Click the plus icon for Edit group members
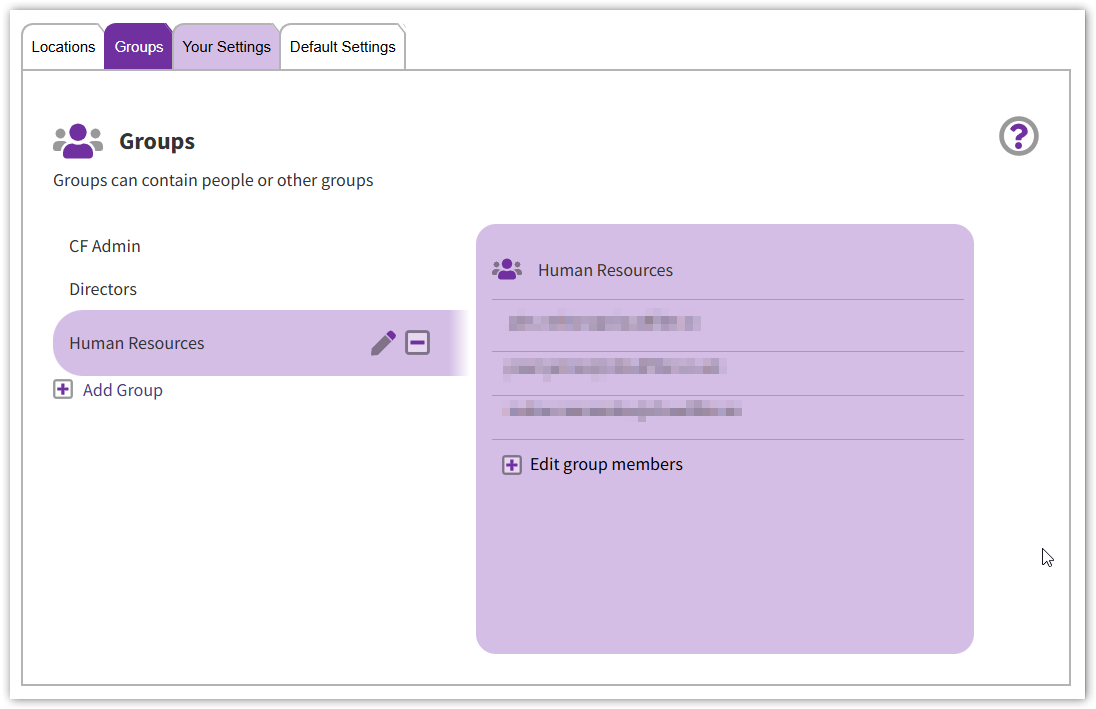1096x709 pixels. click(512, 465)
